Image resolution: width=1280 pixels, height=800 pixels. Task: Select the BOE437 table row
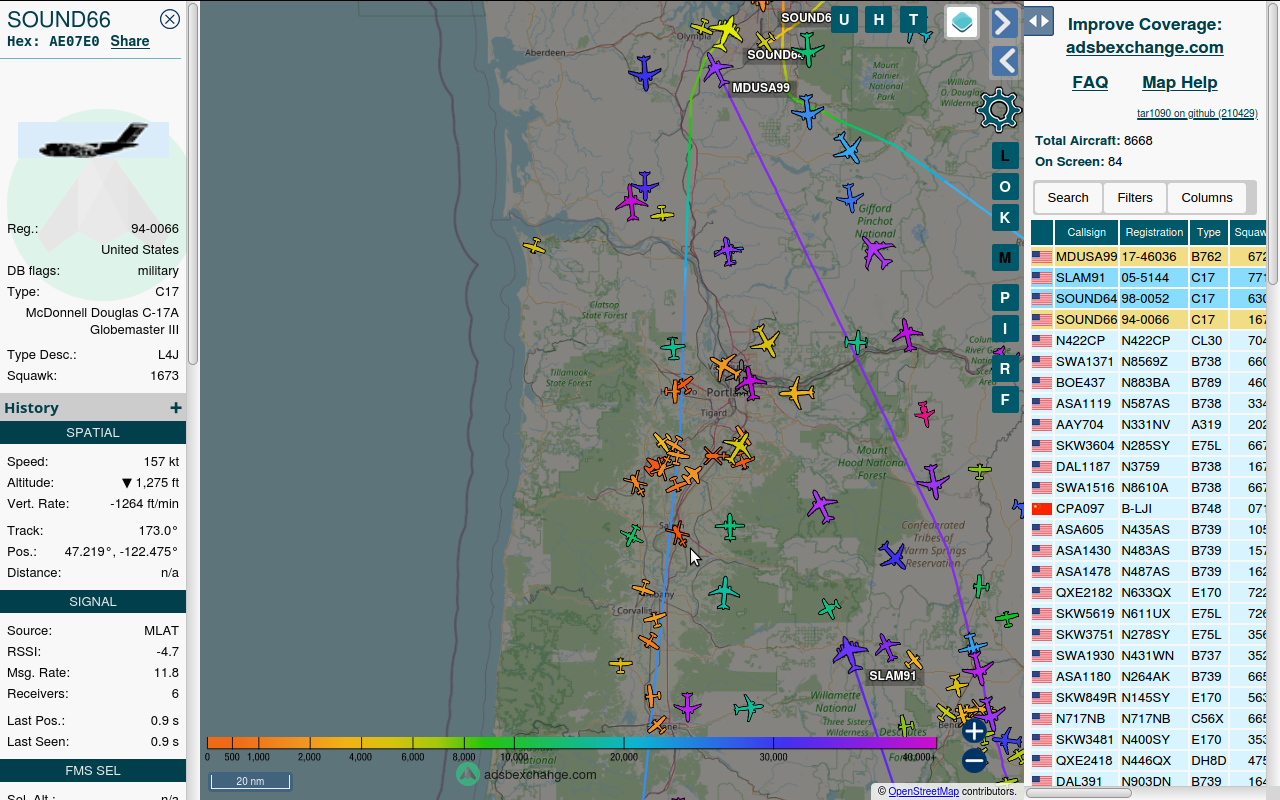click(x=1148, y=382)
